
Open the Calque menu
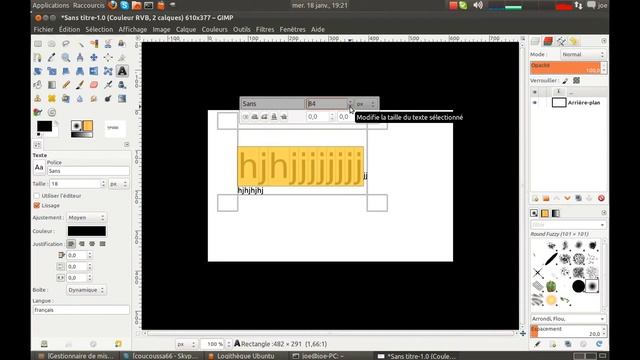tap(186, 29)
